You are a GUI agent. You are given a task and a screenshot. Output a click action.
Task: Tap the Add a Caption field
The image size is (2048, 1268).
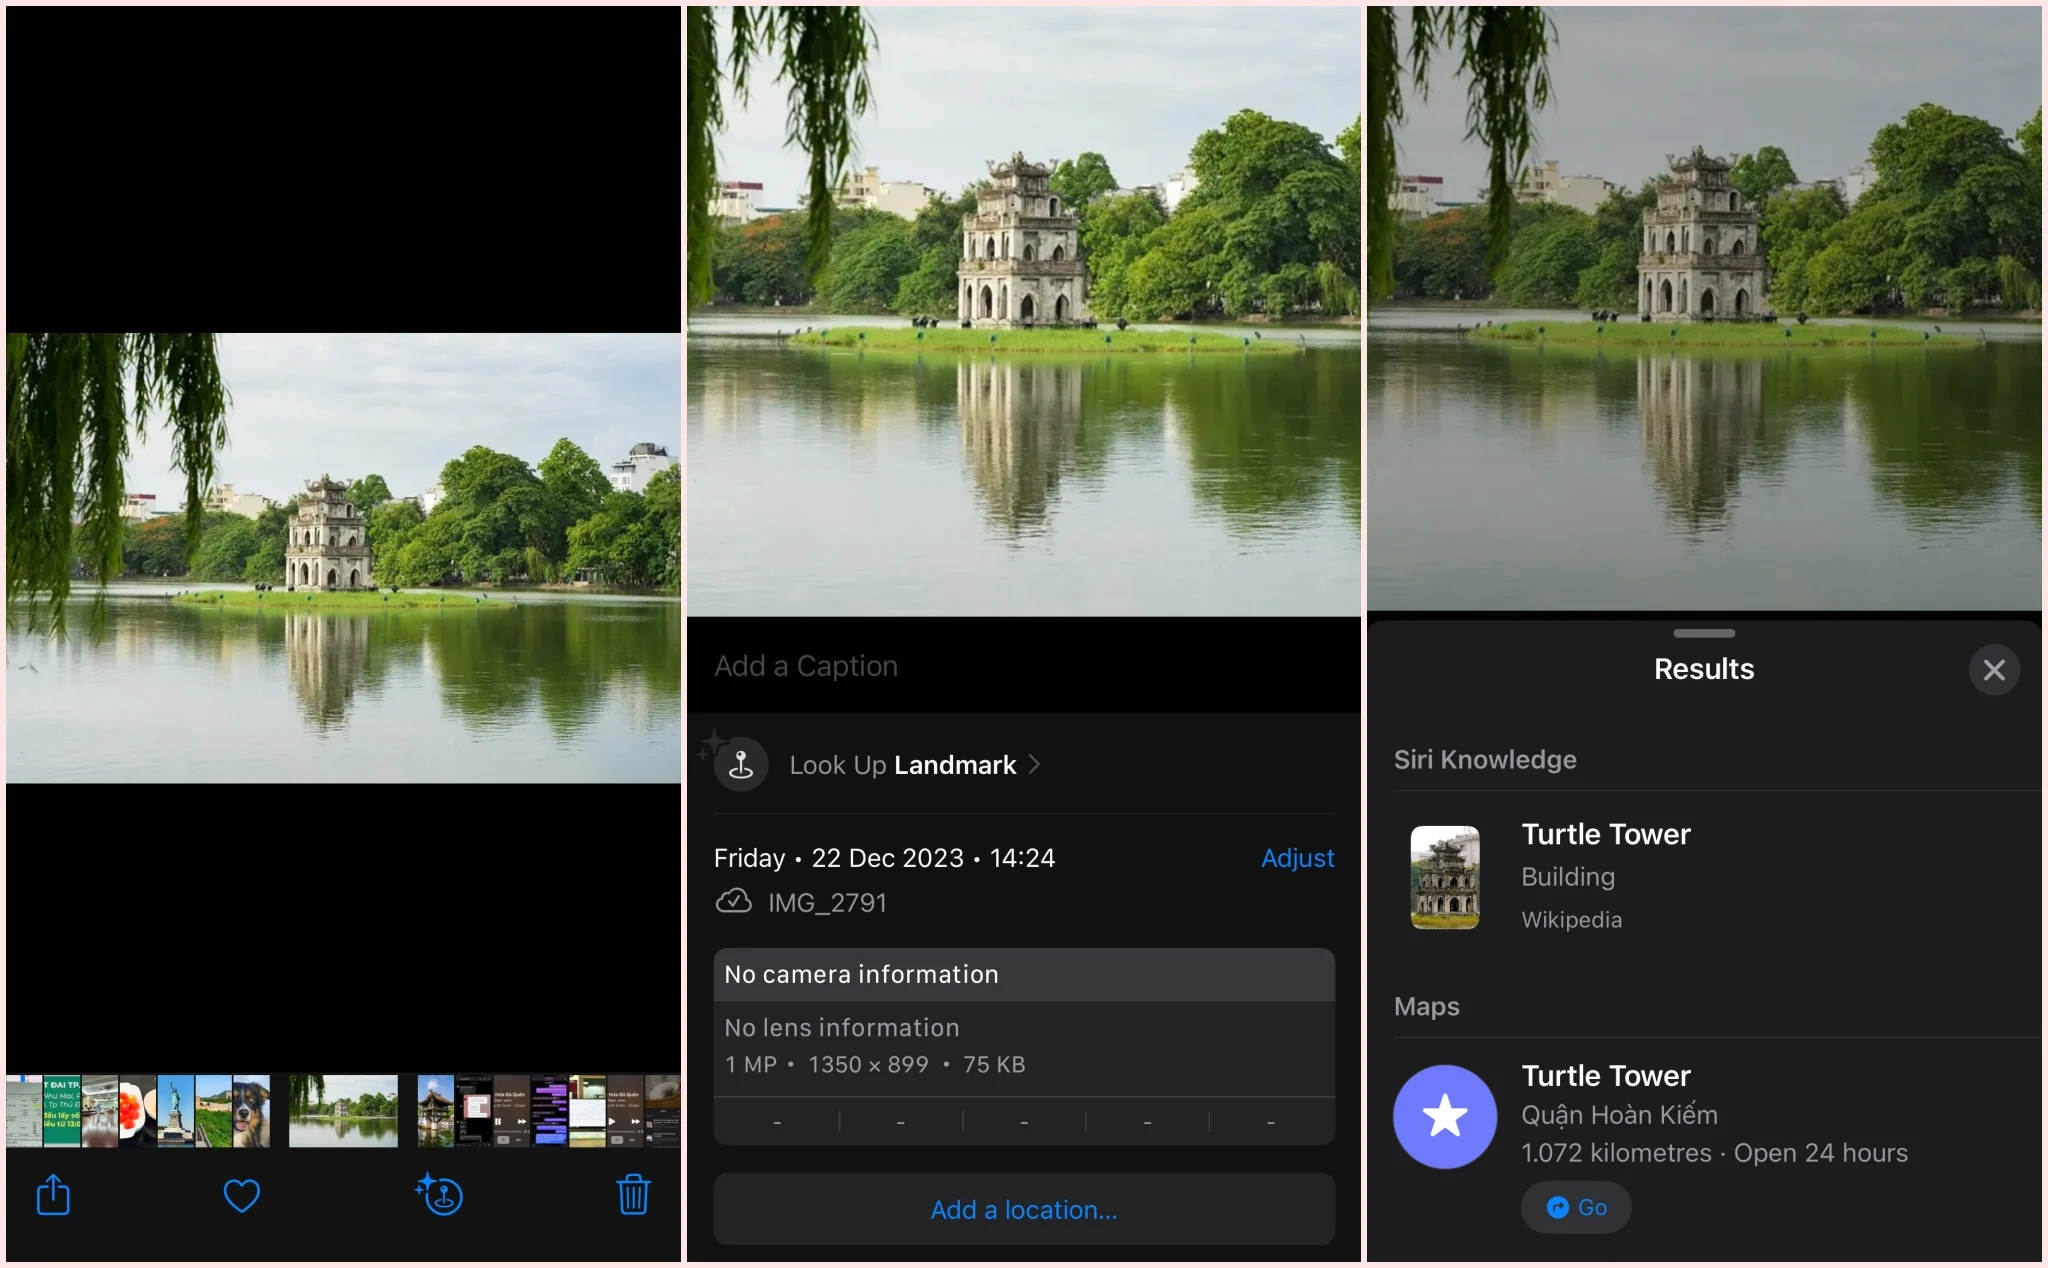point(1024,666)
